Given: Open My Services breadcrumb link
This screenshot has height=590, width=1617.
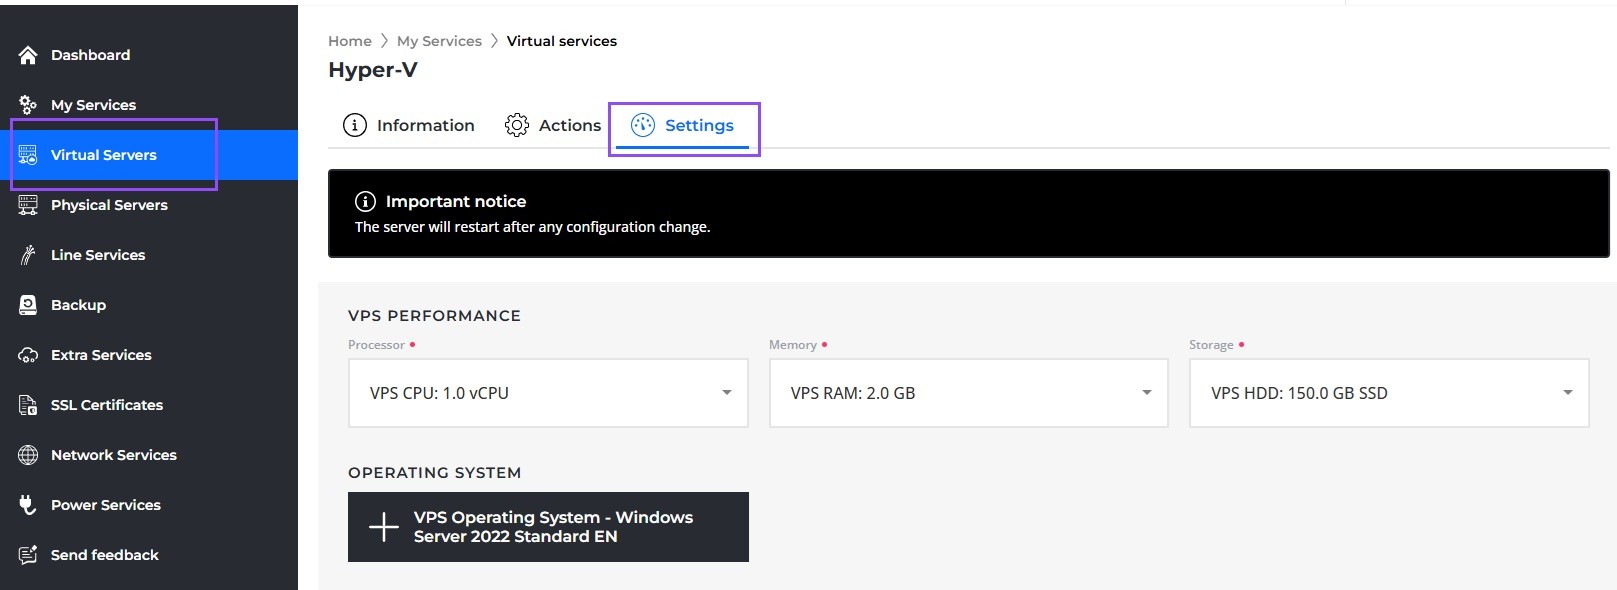Looking at the screenshot, I should point(439,41).
